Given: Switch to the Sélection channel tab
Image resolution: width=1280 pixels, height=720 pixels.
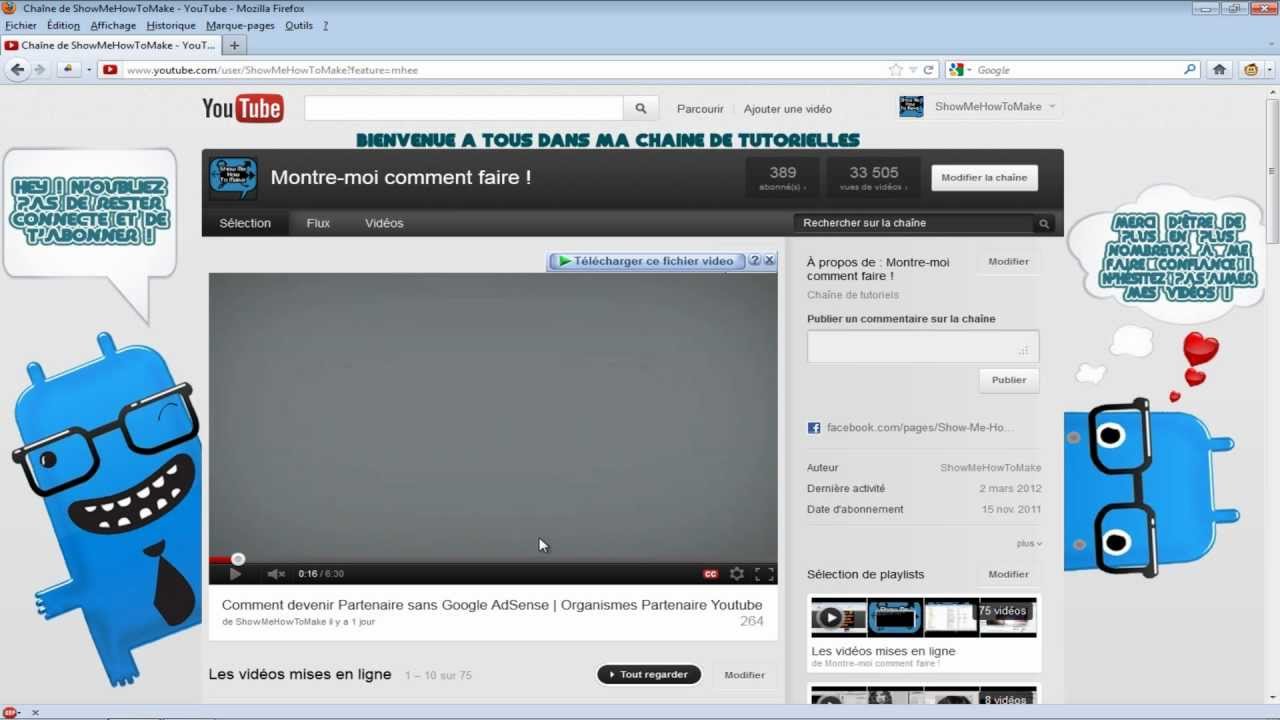Looking at the screenshot, I should click(245, 223).
